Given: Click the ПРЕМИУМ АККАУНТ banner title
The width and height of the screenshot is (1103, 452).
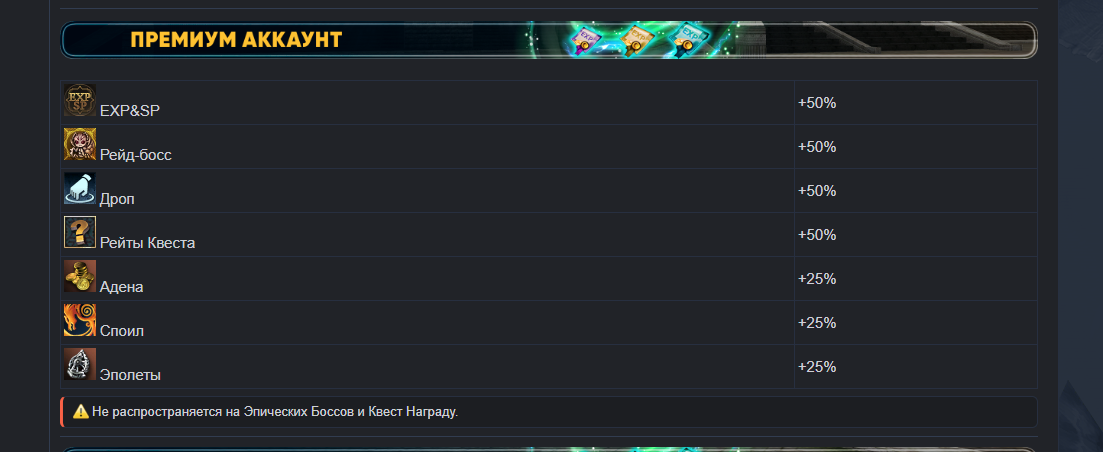Looking at the screenshot, I should (x=236, y=39).
